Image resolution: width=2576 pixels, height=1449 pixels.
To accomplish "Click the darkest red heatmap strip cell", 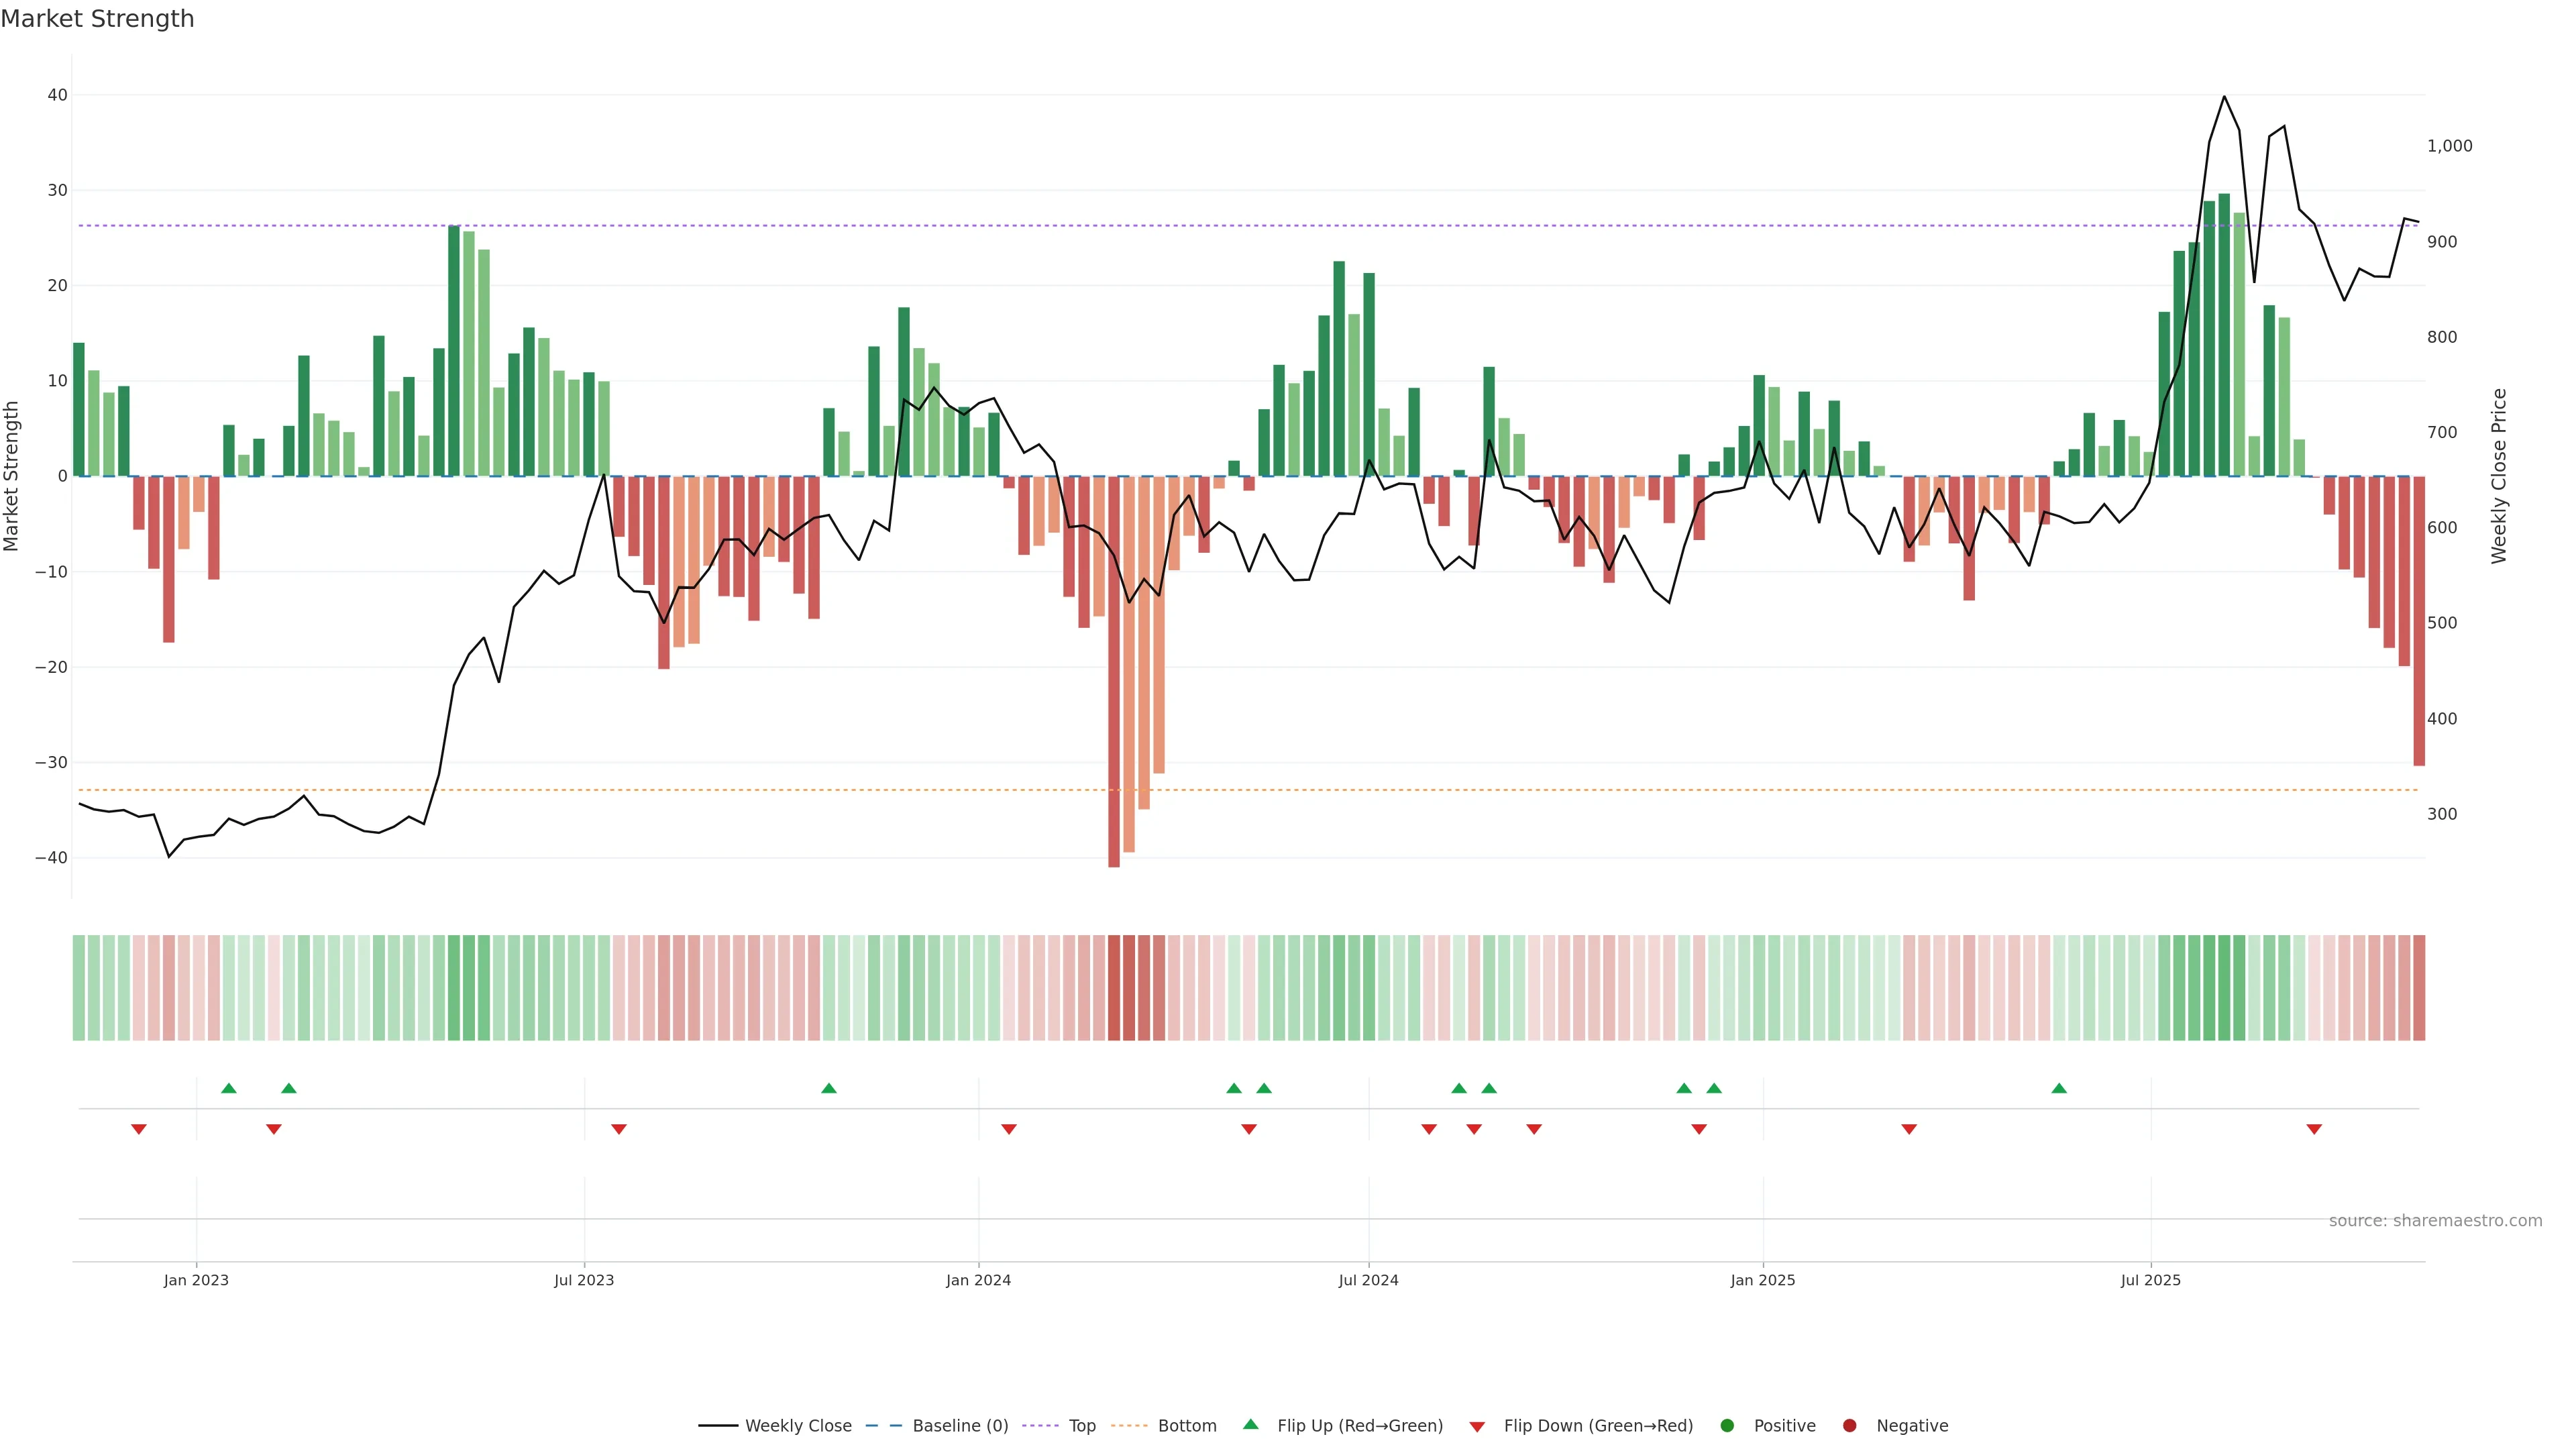I will pyautogui.click(x=1114, y=988).
